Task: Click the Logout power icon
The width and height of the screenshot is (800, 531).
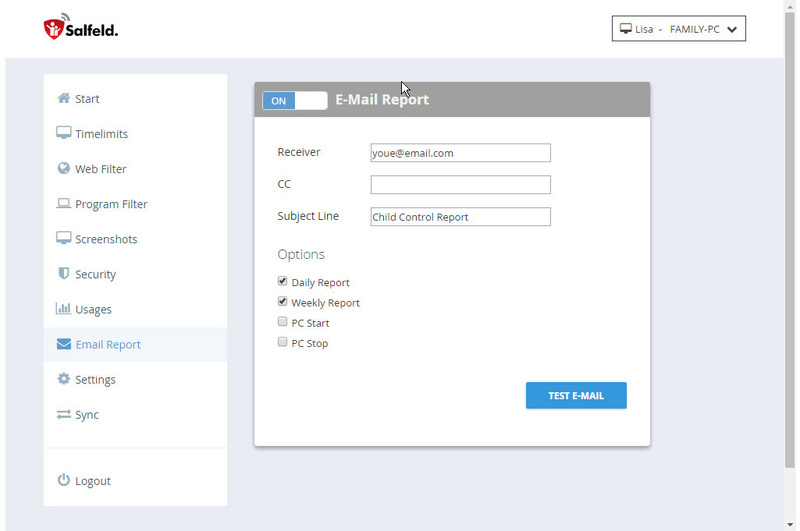Action: pos(64,480)
